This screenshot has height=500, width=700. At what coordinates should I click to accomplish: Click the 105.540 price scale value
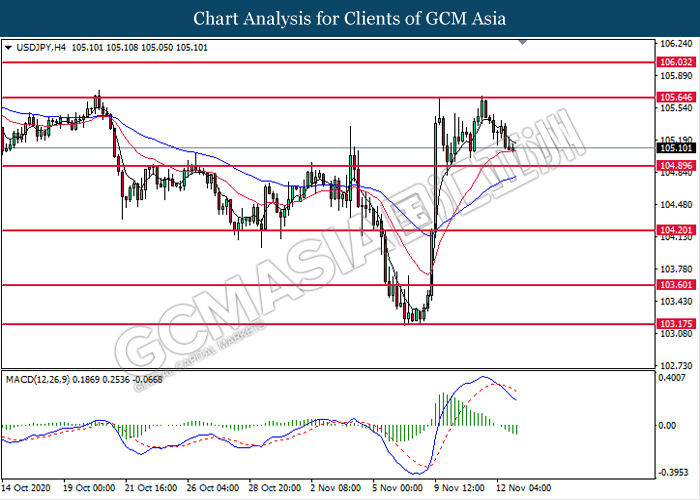pyautogui.click(x=676, y=108)
